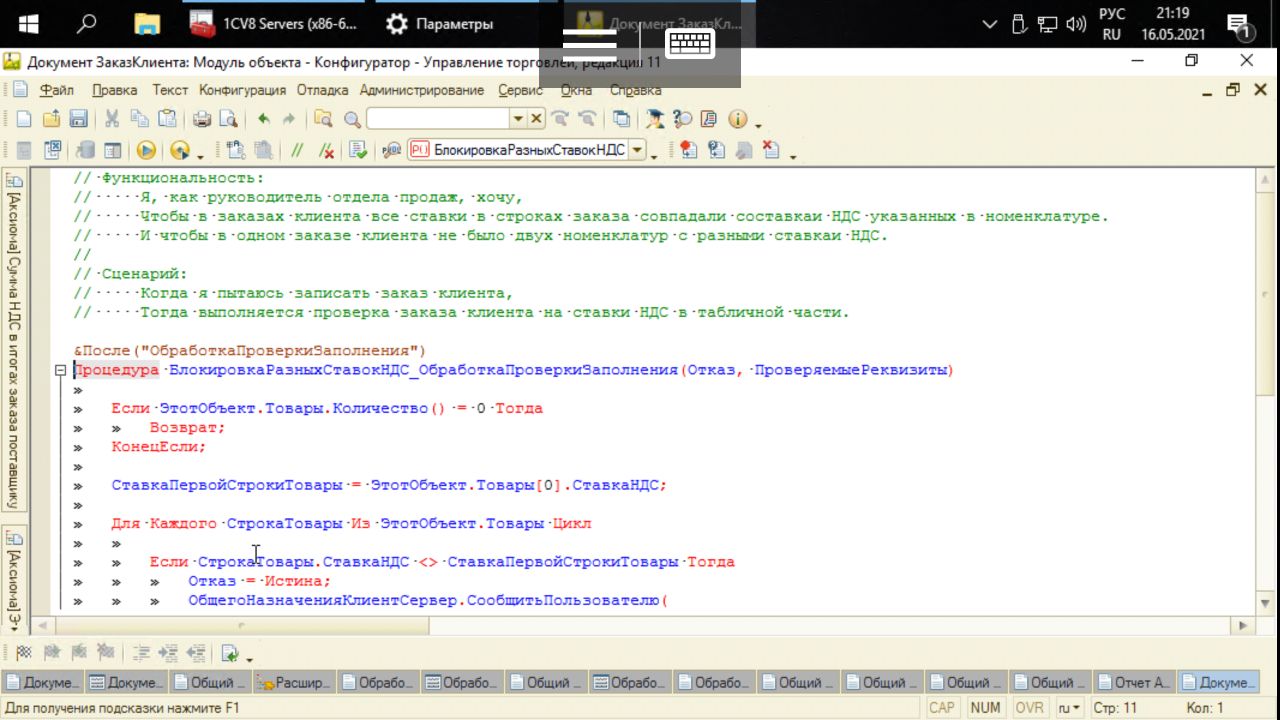
Task: Click the Print icon in toolbar
Action: 201,119
